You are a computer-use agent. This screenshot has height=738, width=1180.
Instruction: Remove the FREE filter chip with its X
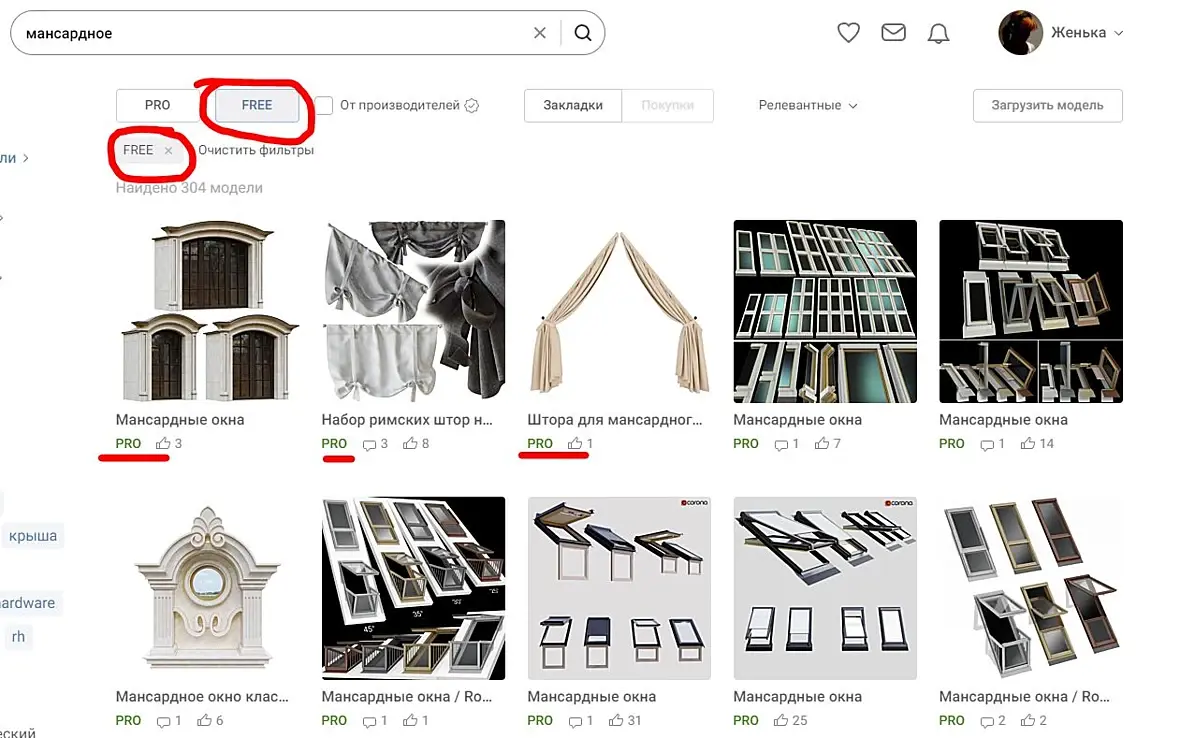pos(169,150)
